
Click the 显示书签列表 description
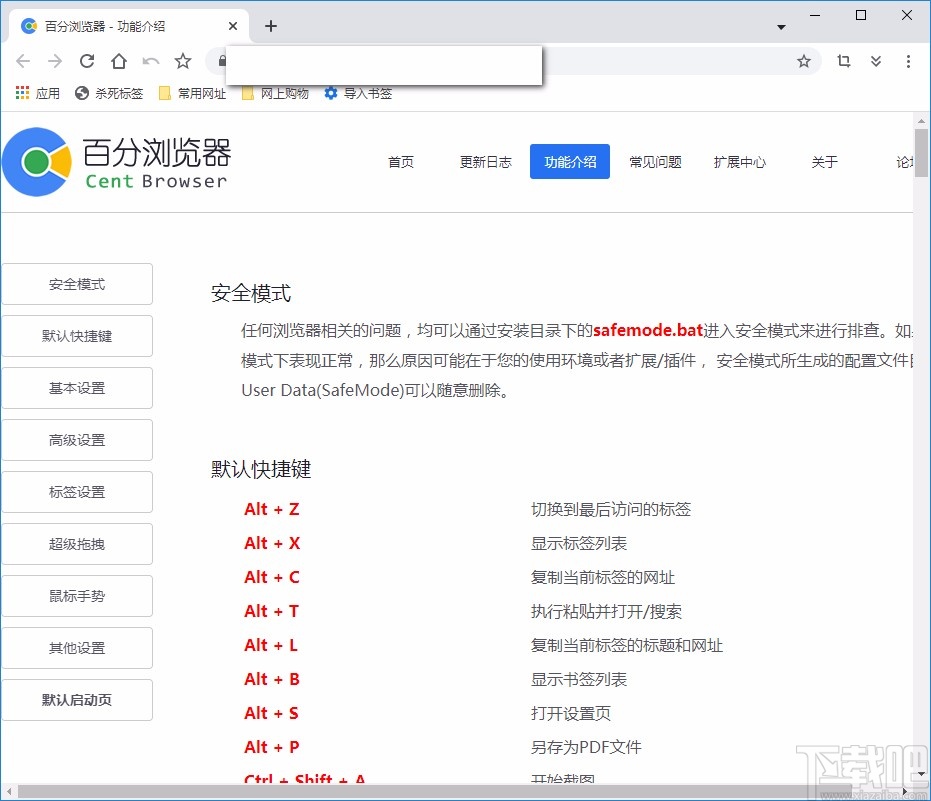579,679
